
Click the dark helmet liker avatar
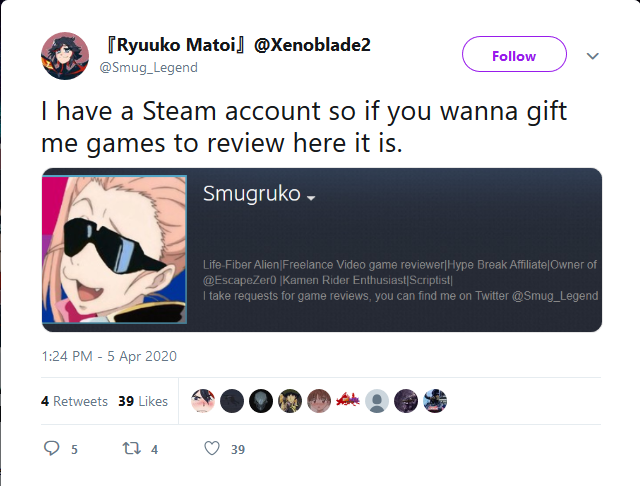click(x=261, y=401)
